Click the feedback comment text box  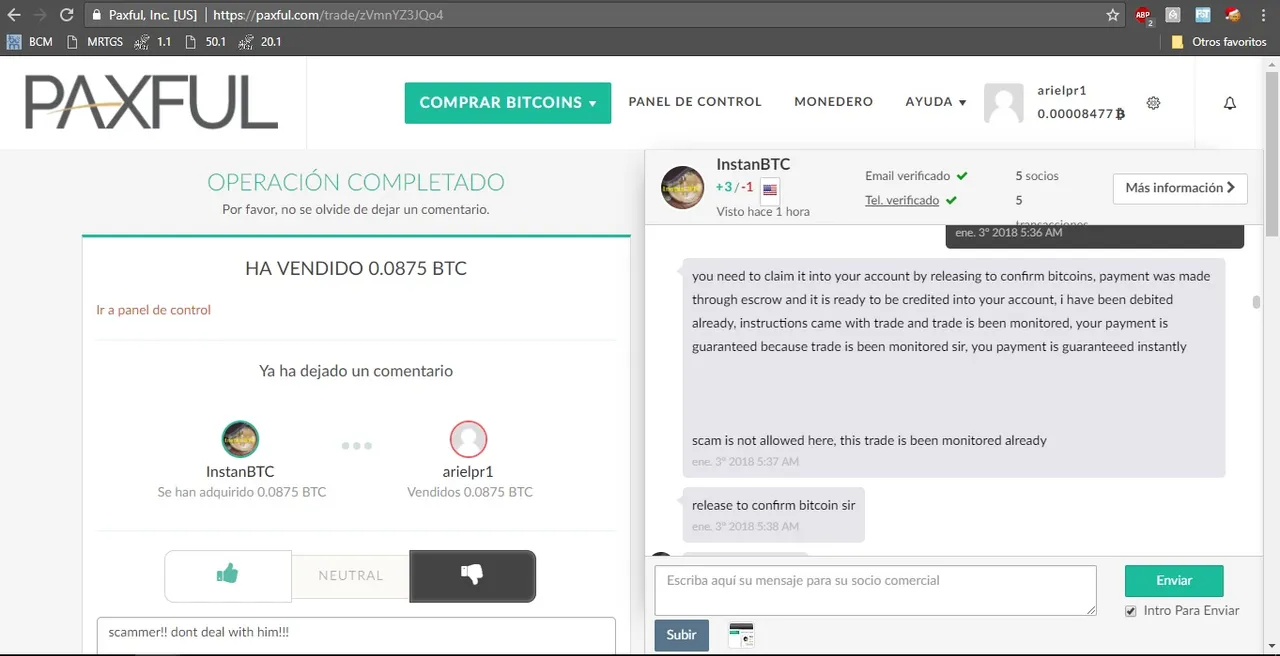(356, 636)
